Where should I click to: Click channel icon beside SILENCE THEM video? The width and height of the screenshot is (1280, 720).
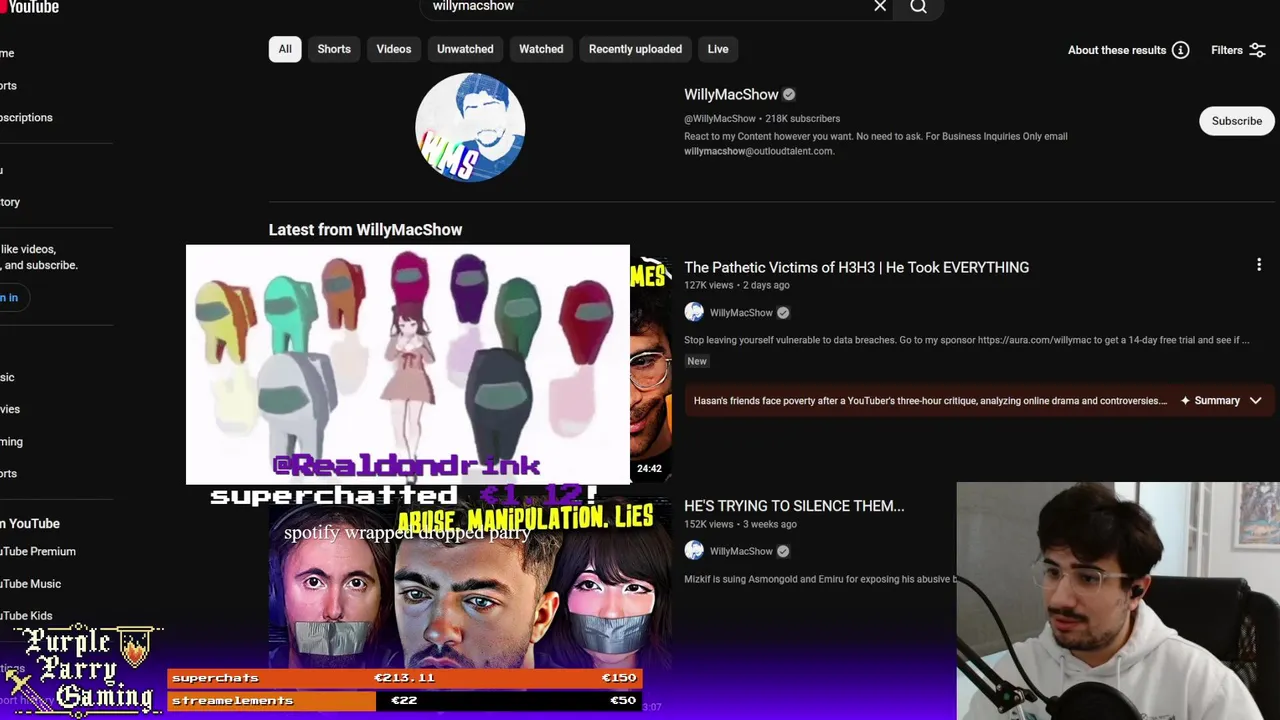click(x=694, y=550)
